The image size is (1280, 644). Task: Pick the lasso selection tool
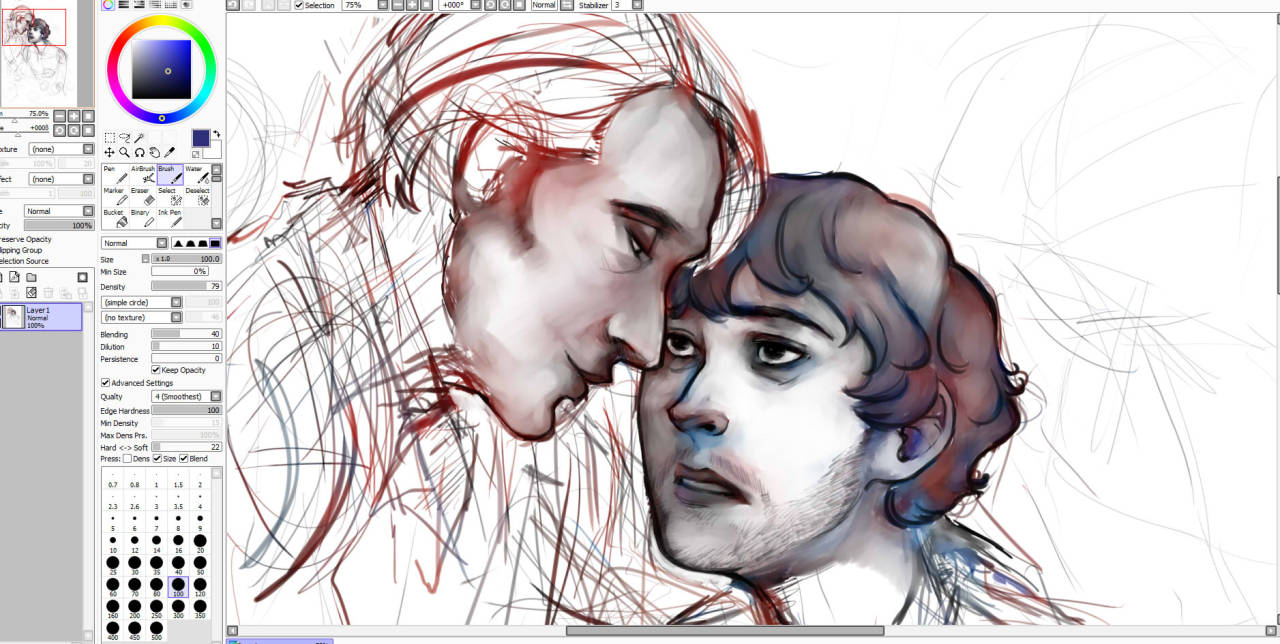click(124, 138)
